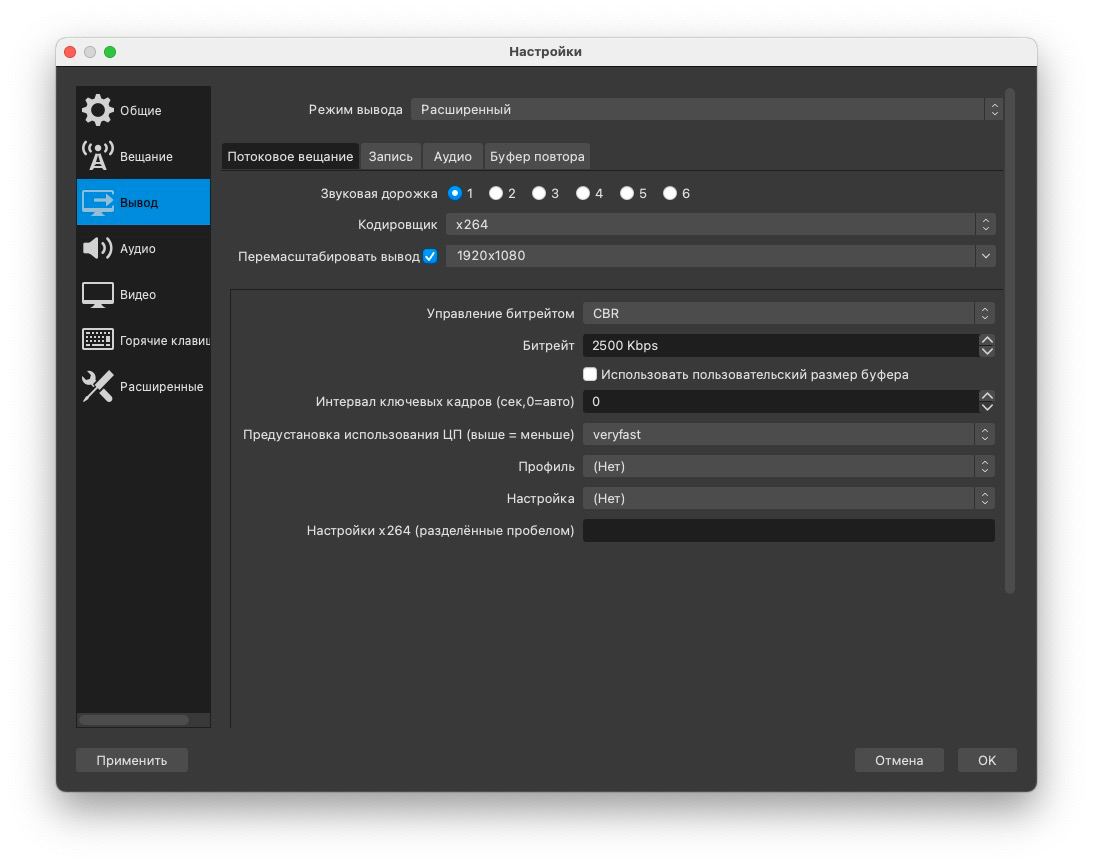Open General settings via gear icon
The height and width of the screenshot is (866, 1093).
point(98,110)
